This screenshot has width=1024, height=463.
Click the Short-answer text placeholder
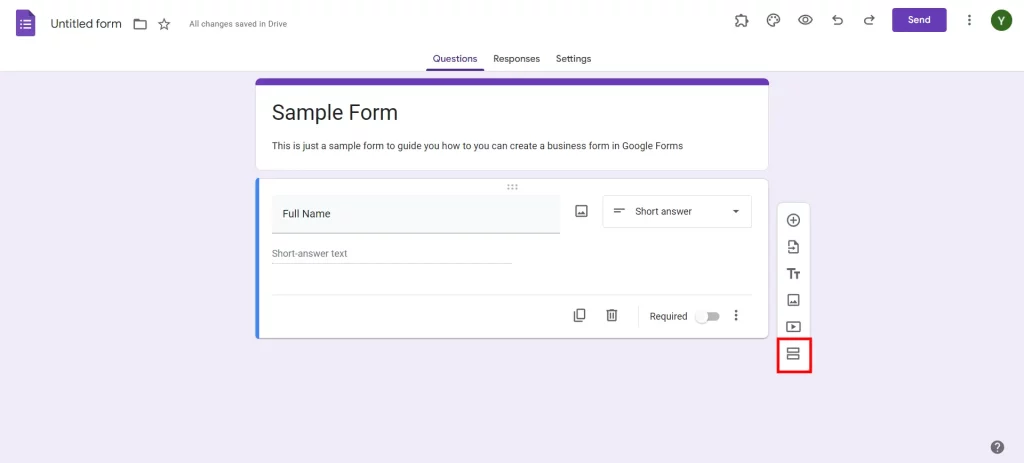[x=310, y=253]
